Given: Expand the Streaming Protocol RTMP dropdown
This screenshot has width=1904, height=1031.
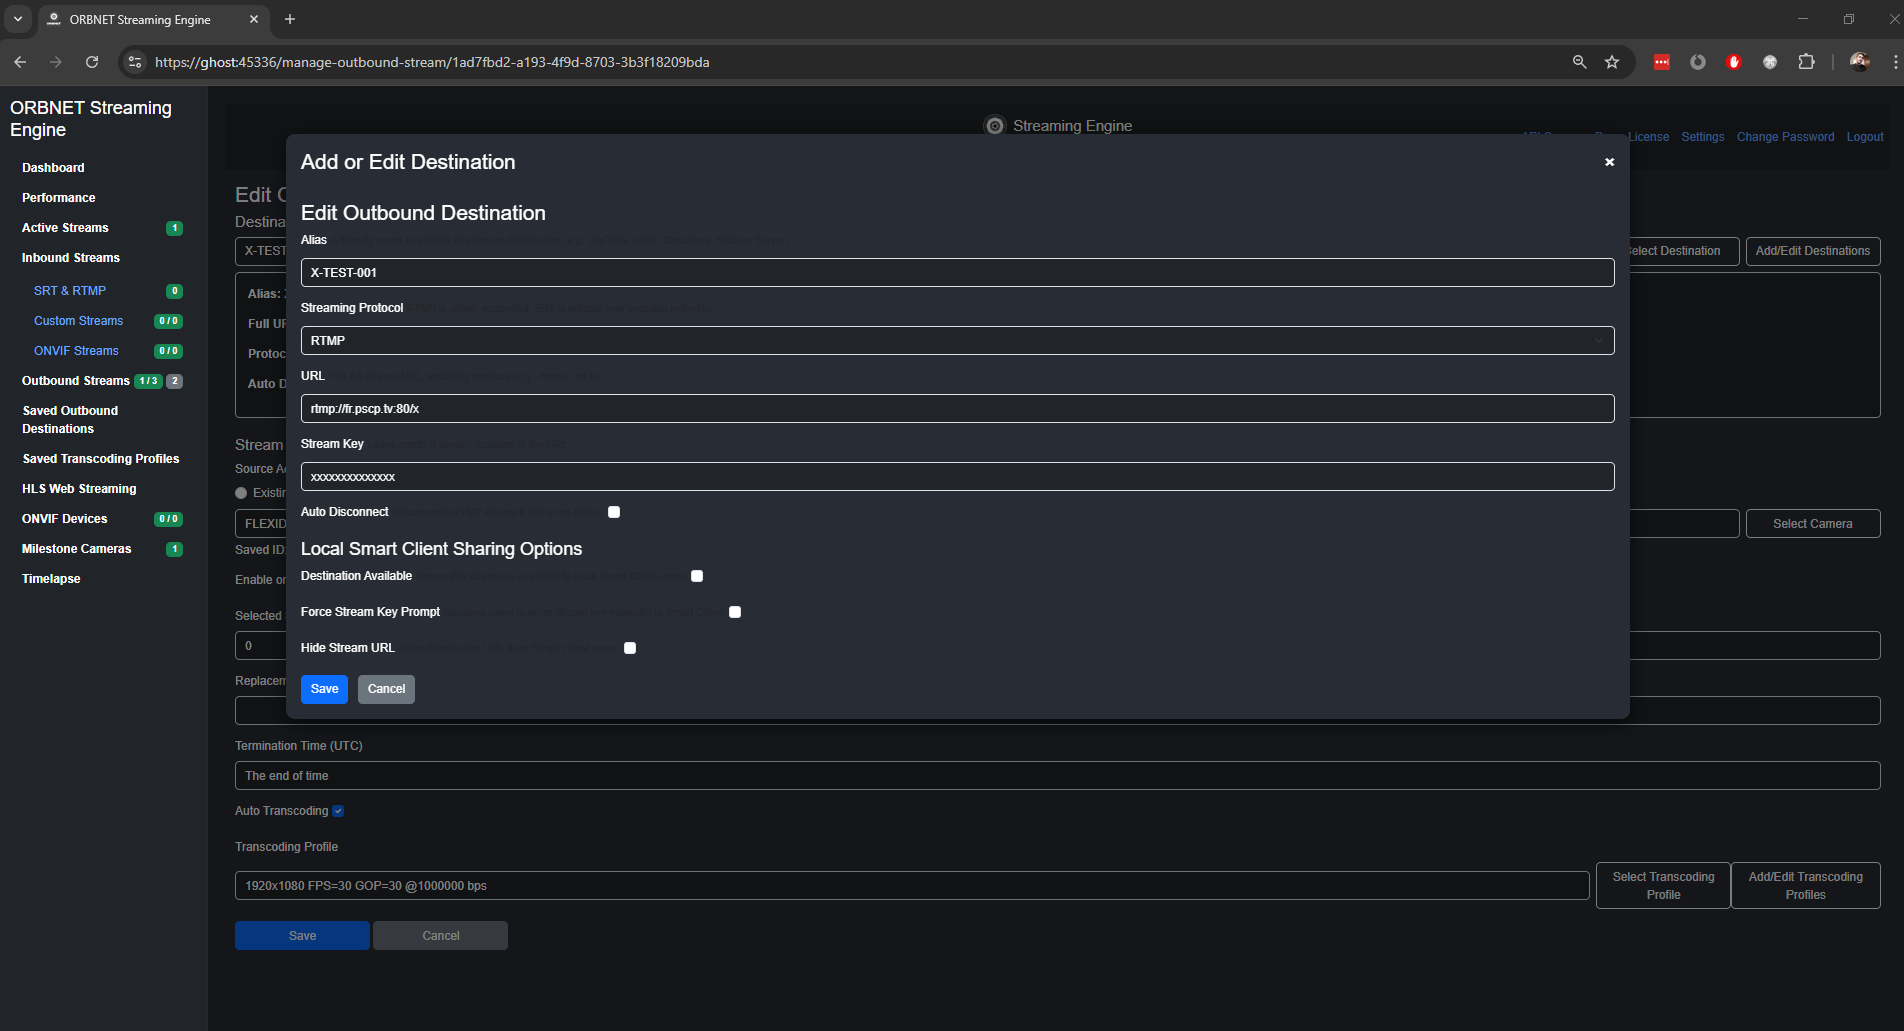Looking at the screenshot, I should coord(957,341).
